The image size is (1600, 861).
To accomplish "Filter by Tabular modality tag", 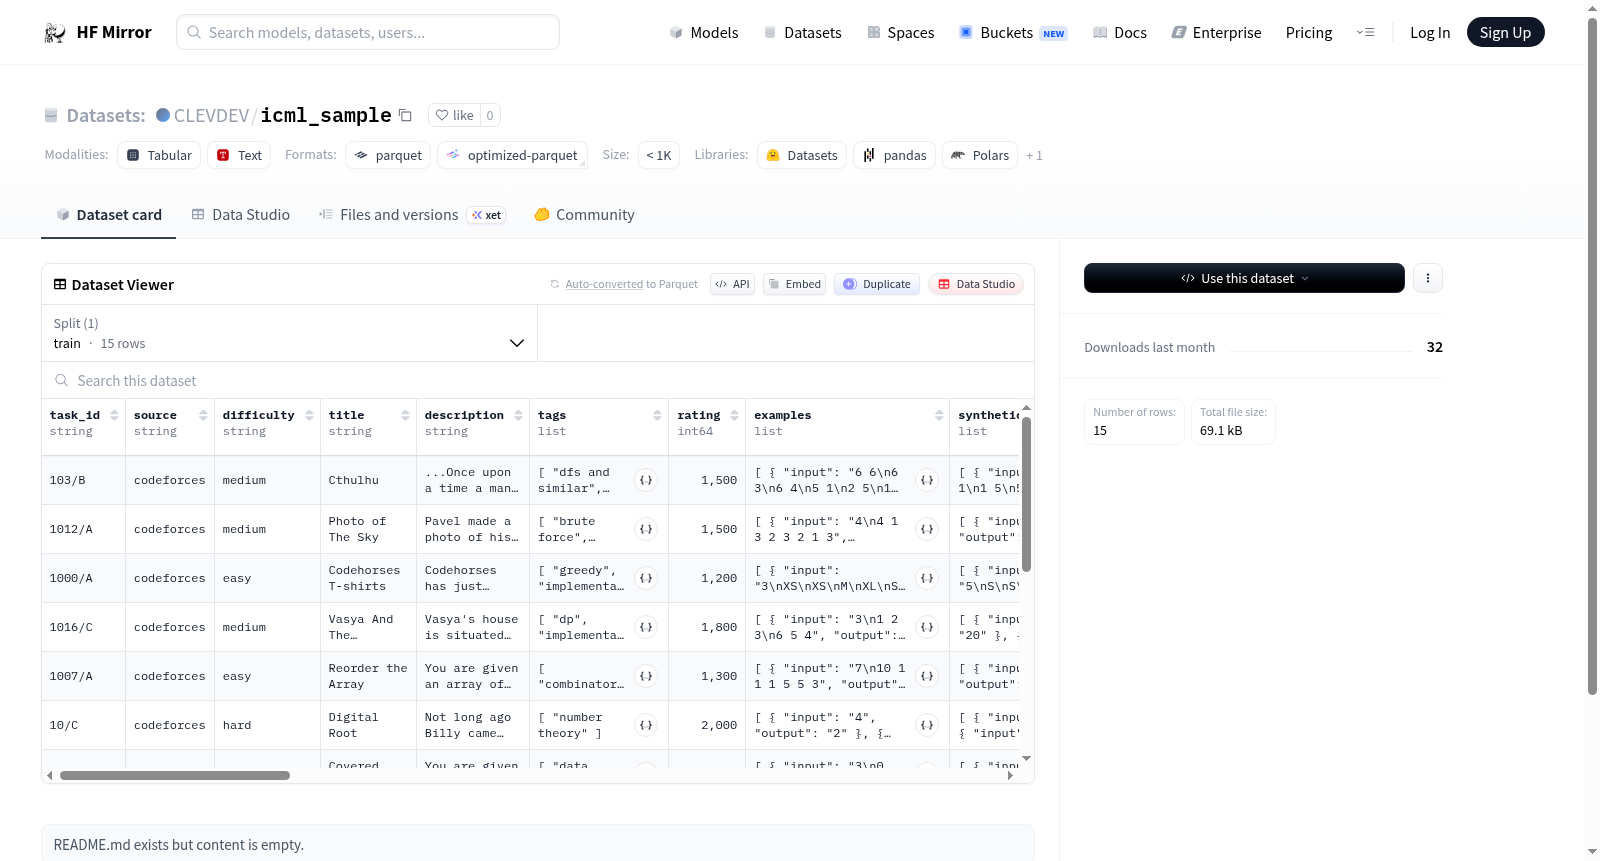I will pyautogui.click(x=159, y=155).
